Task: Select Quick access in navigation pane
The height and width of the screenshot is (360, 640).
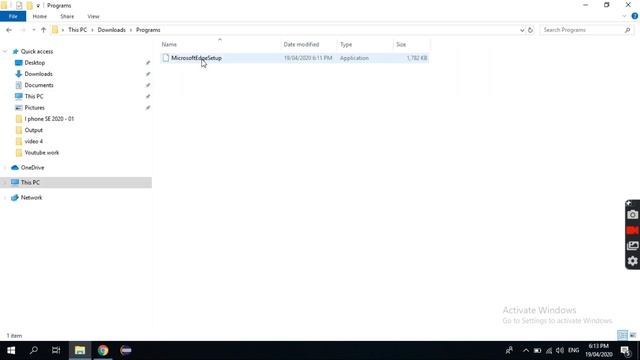Action: coord(37,51)
